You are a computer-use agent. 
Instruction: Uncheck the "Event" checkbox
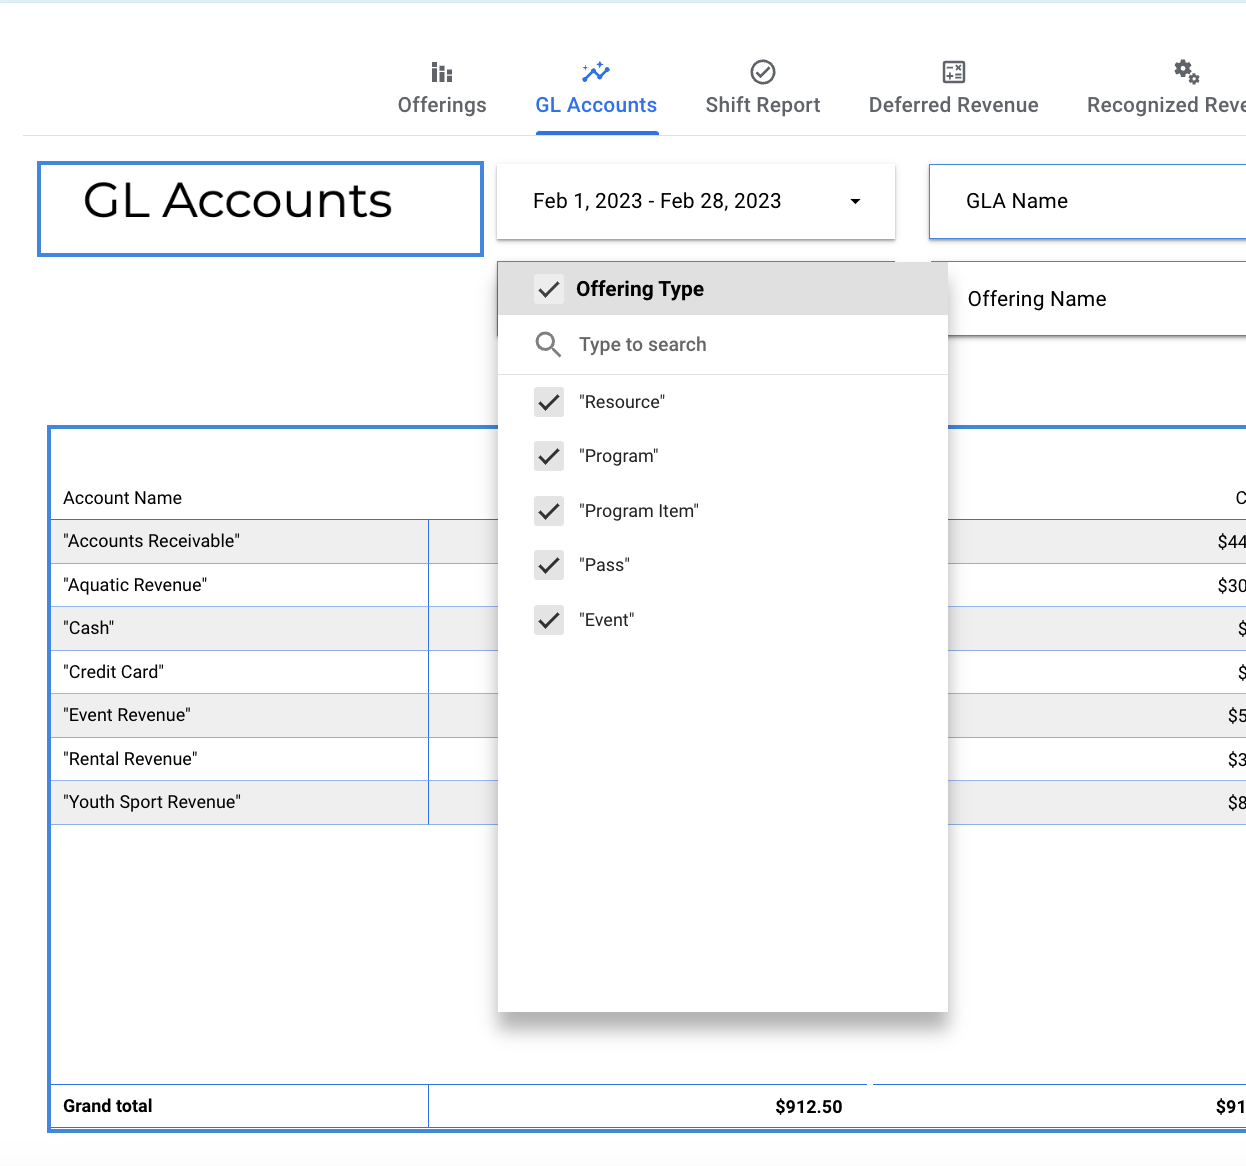(549, 620)
